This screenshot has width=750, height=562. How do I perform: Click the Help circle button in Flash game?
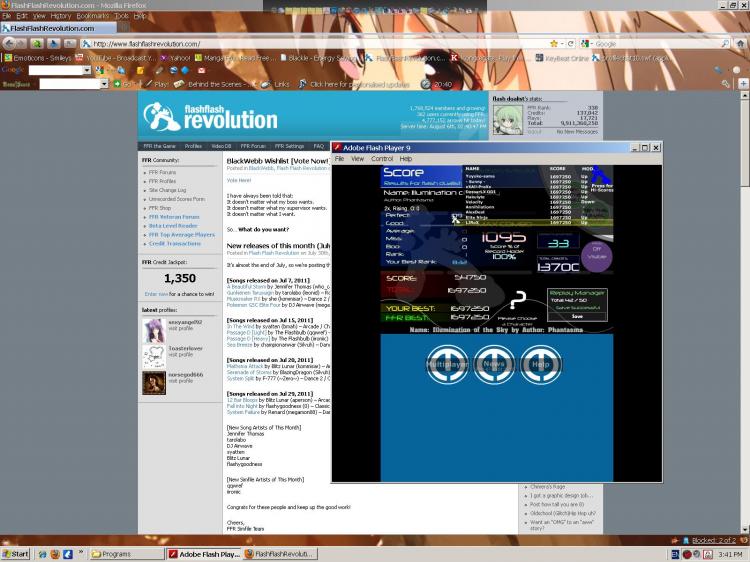(x=540, y=364)
